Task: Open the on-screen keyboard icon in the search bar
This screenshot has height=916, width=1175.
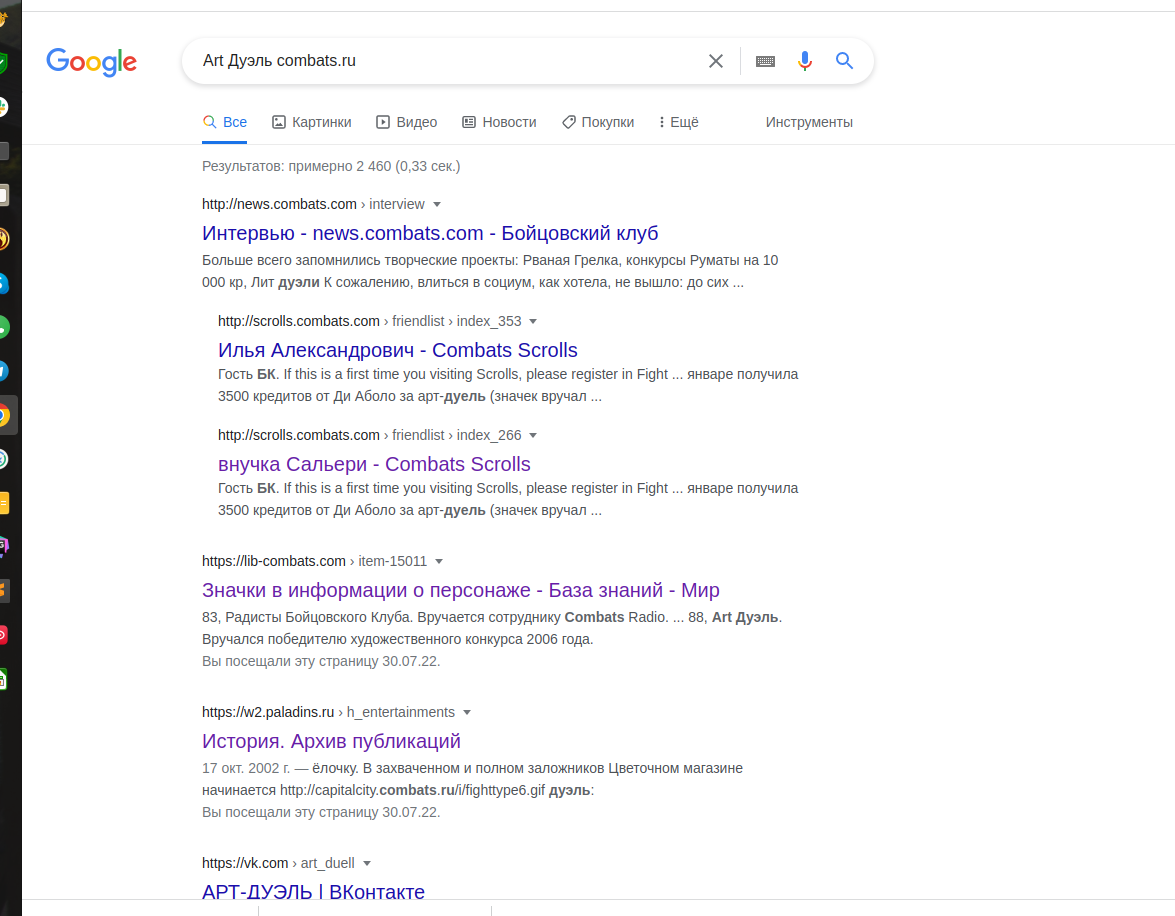Action: [765, 61]
